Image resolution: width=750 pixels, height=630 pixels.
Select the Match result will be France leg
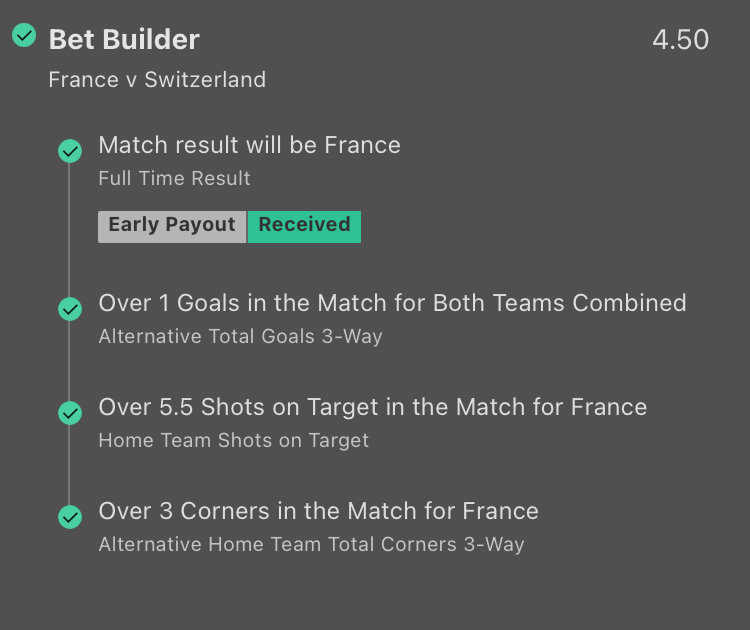click(x=249, y=145)
